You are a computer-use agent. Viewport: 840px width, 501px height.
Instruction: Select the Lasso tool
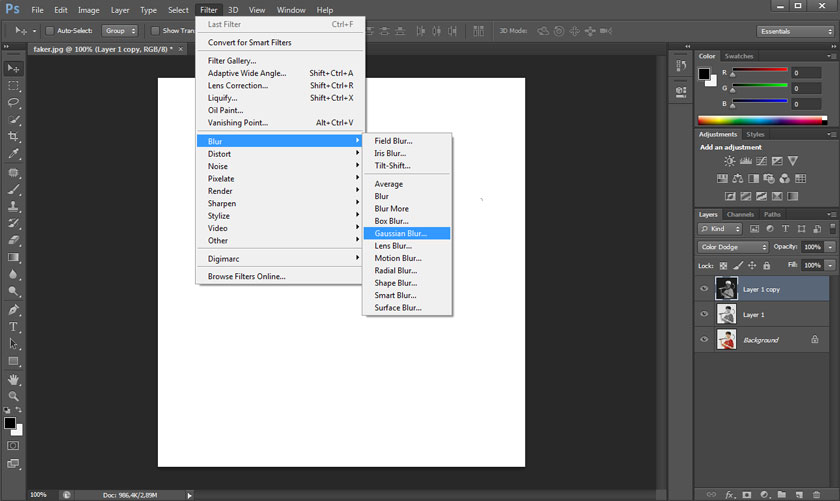click(x=13, y=102)
